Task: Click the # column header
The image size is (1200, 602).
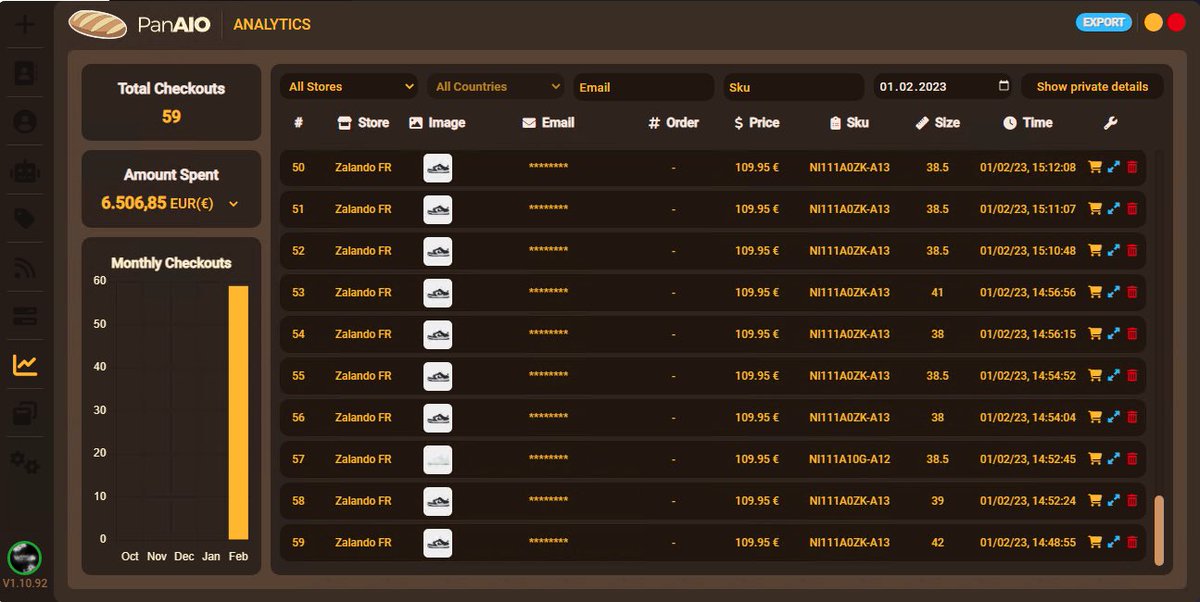Action: click(298, 123)
